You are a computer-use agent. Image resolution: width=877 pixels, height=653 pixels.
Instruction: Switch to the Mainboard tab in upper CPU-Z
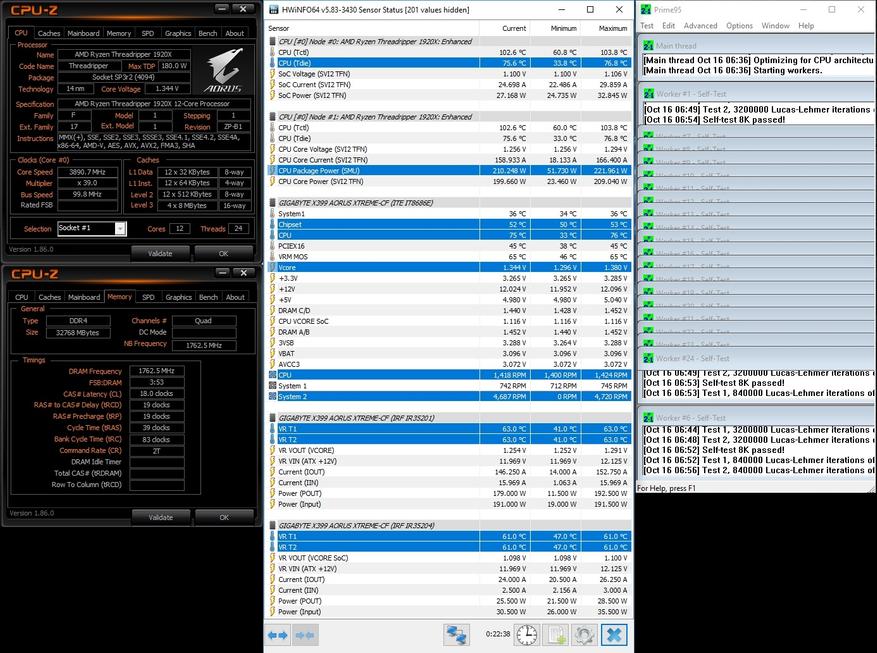tap(83, 33)
